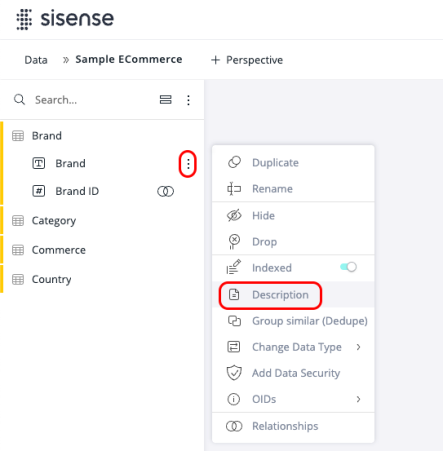Expand the Commerce table

point(59,250)
